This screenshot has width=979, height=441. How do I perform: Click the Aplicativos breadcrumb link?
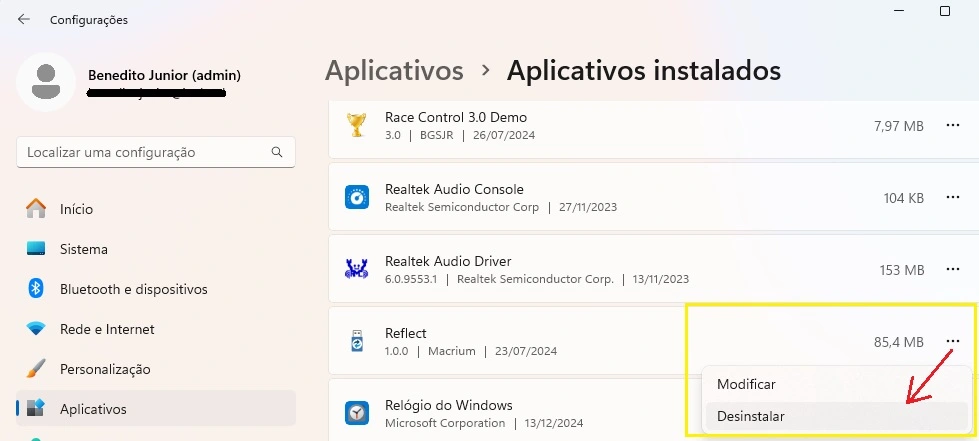(x=394, y=71)
